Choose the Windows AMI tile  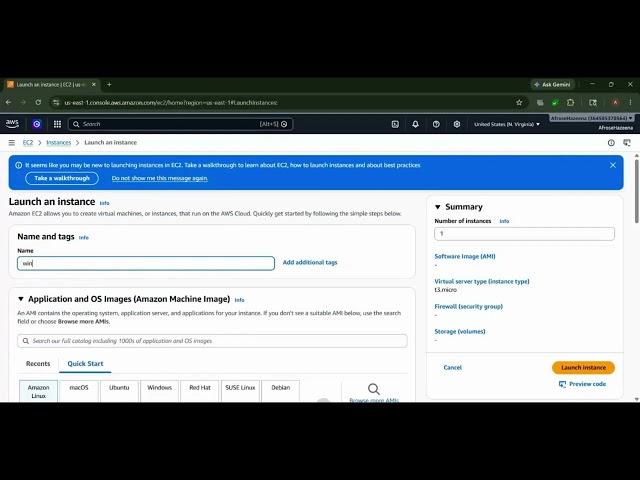coord(160,391)
